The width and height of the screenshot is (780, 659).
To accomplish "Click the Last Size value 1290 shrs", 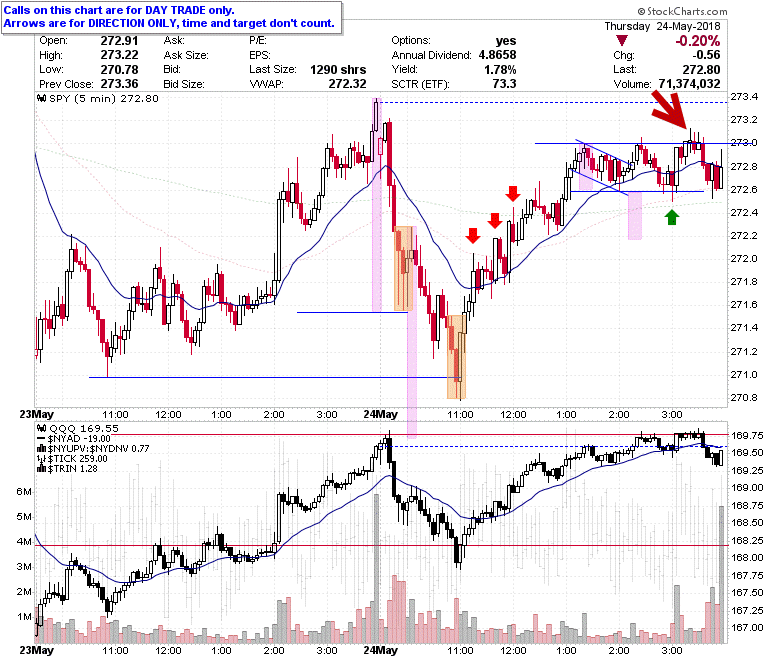I will [338, 70].
